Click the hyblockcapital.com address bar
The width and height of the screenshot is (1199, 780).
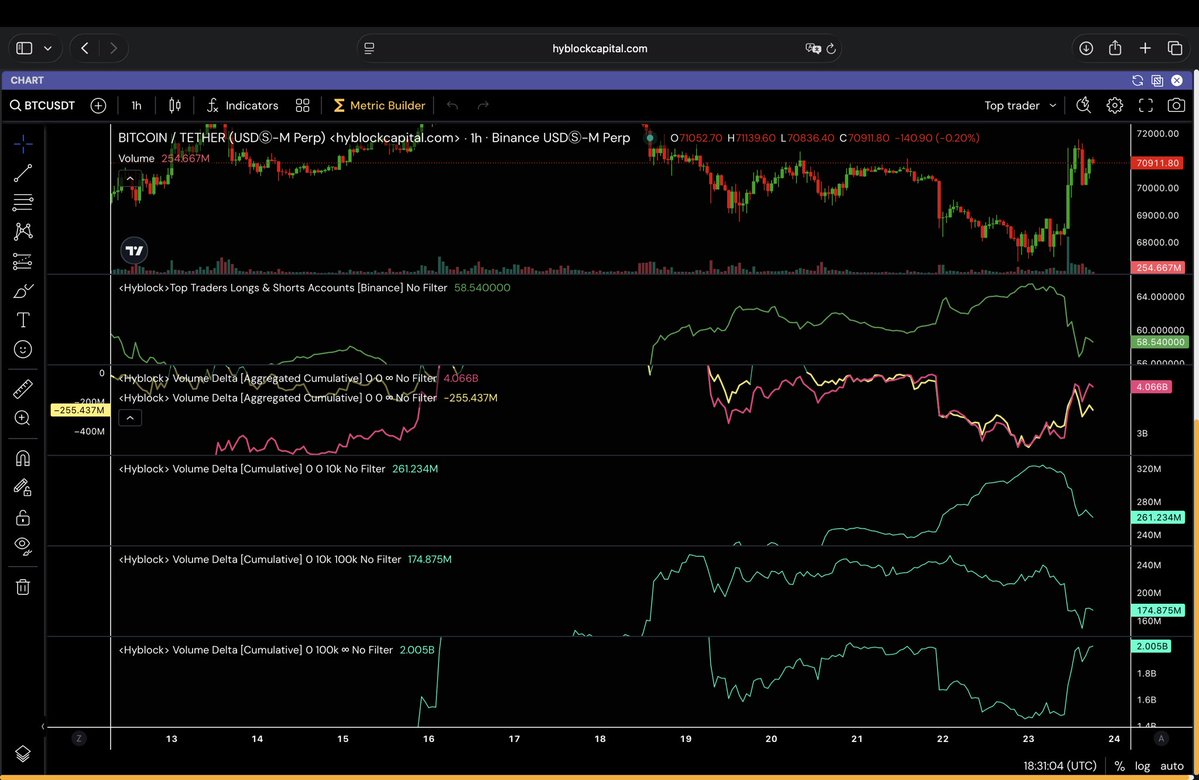coord(600,48)
